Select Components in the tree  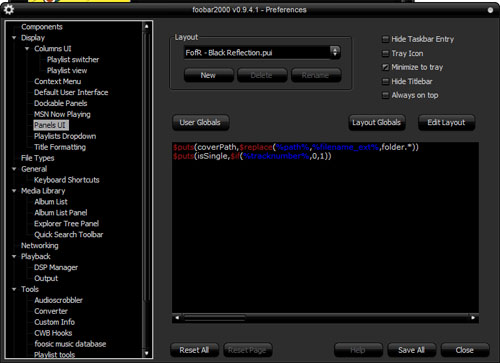point(42,27)
